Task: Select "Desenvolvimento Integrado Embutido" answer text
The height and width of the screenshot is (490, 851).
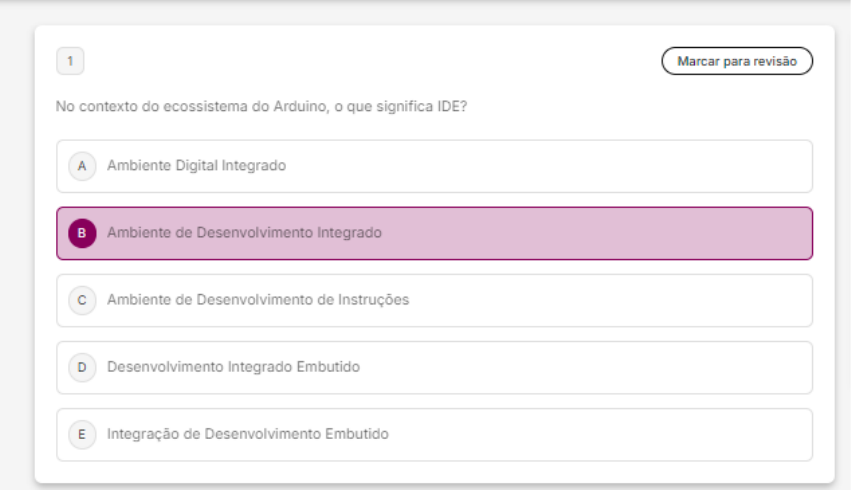Action: 233,367
